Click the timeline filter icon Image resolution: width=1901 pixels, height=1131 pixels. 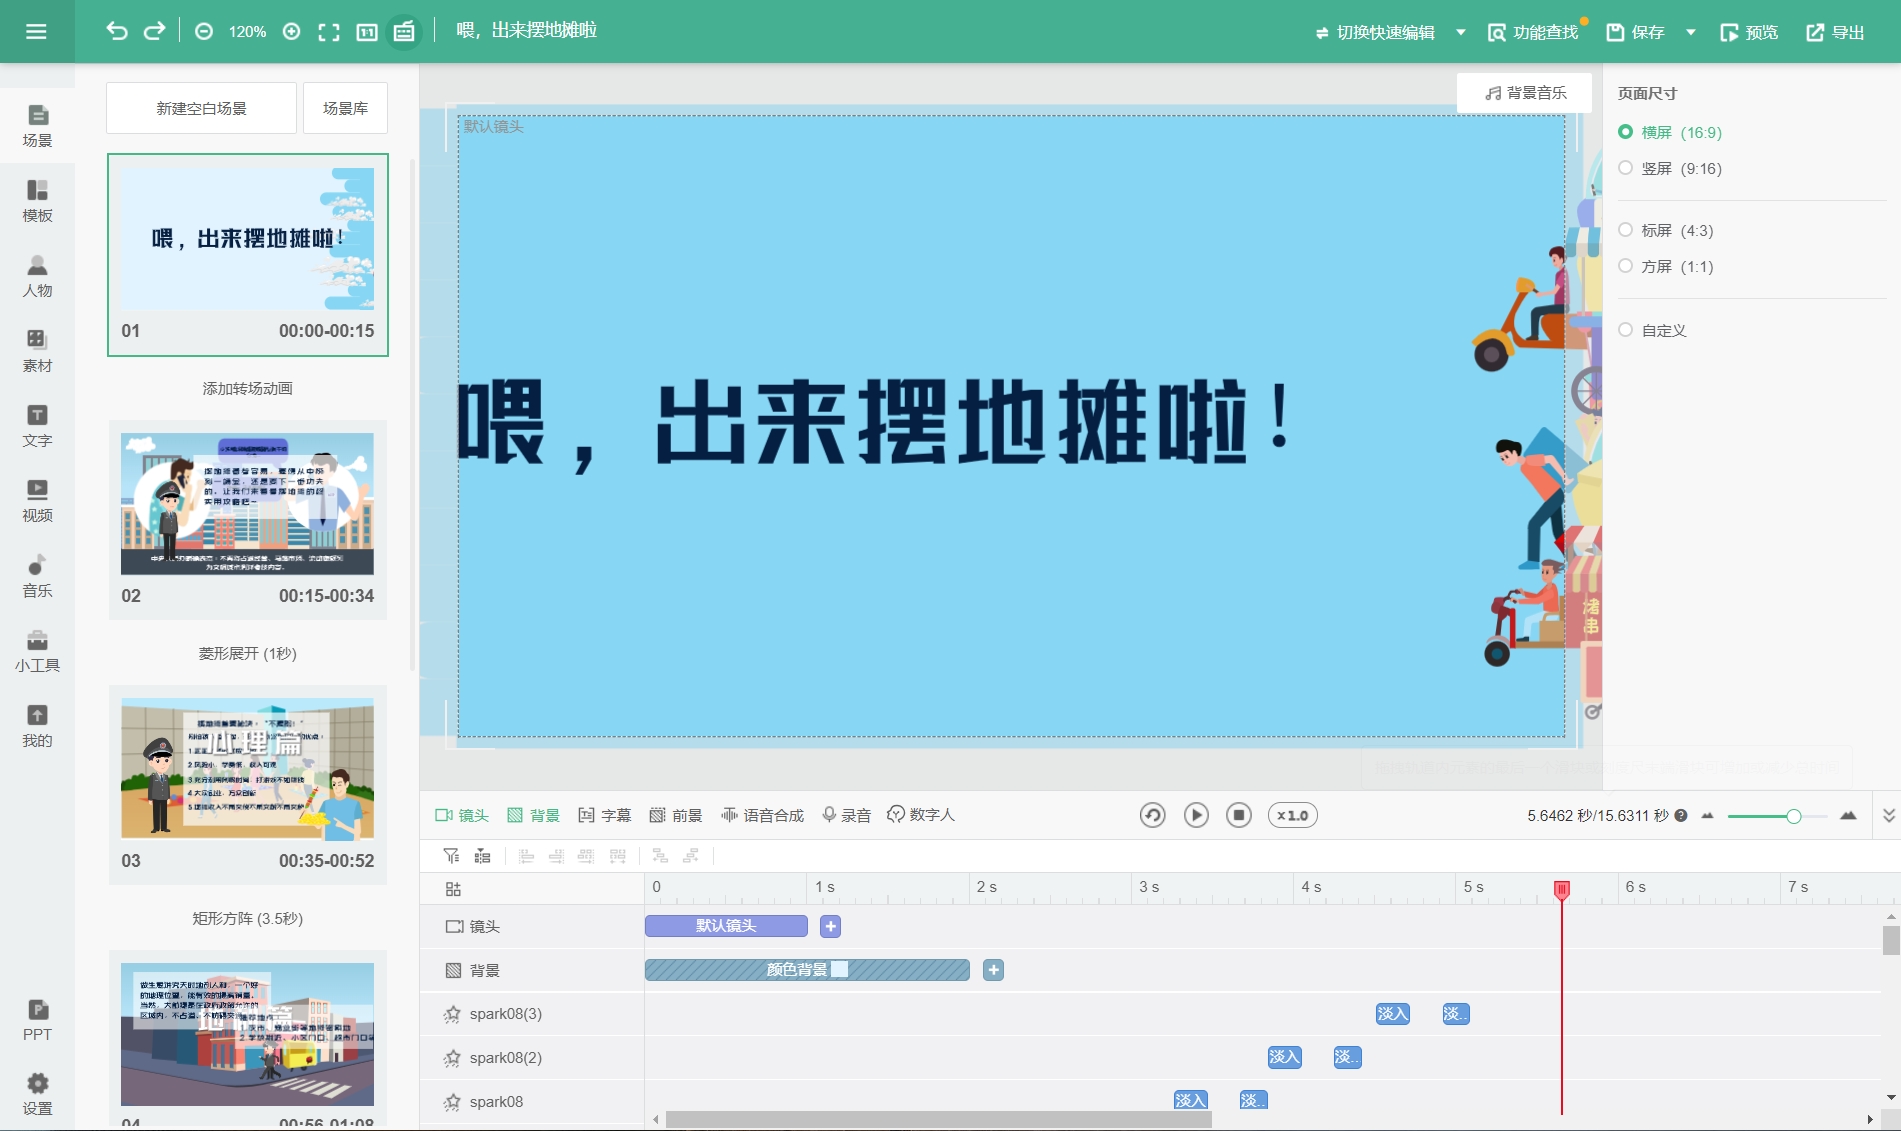451,855
